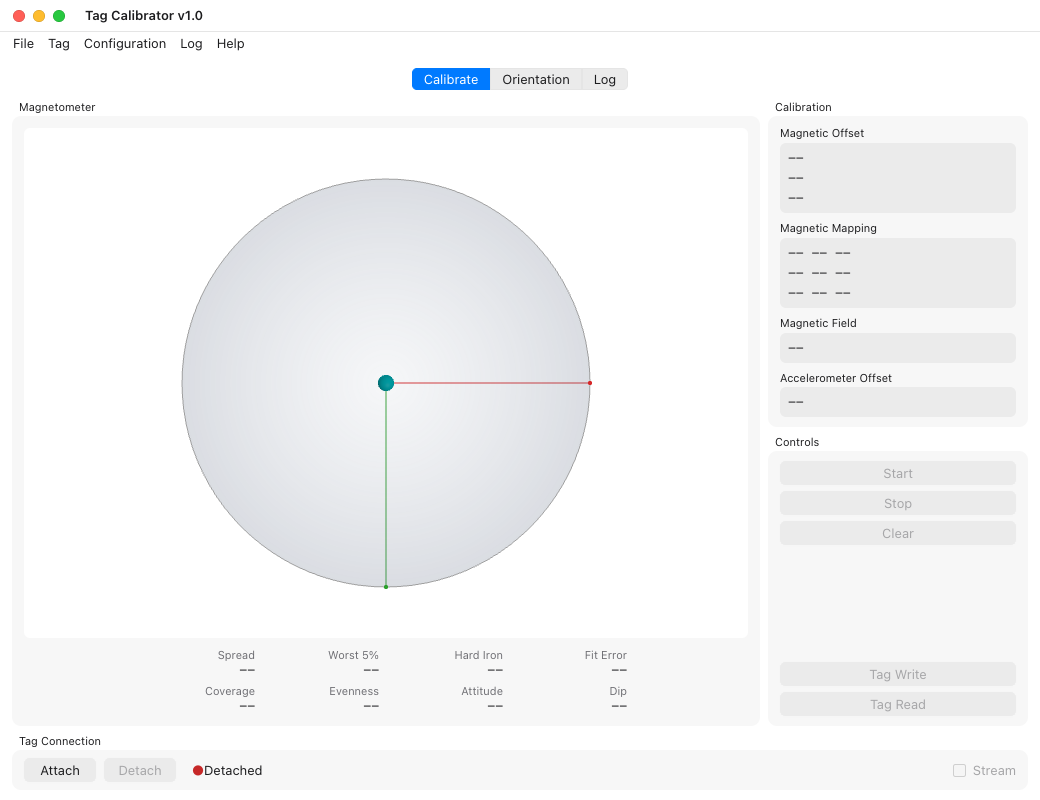The width and height of the screenshot is (1040, 800).
Task: Click the Calibration section heading
Action: 803,107
